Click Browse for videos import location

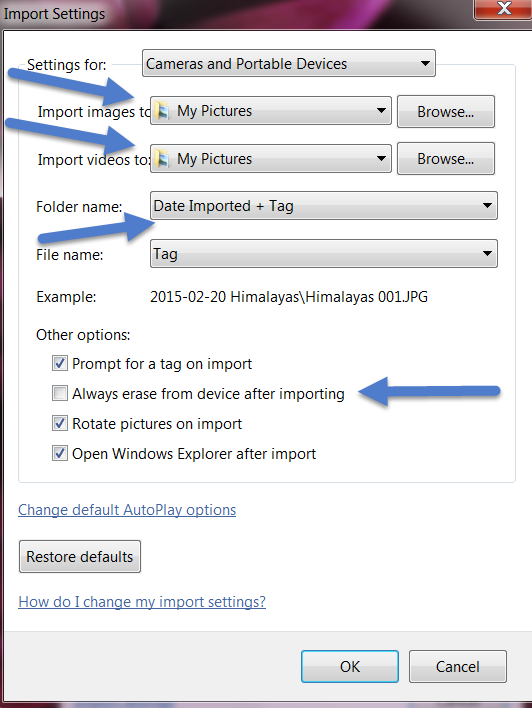coord(446,158)
